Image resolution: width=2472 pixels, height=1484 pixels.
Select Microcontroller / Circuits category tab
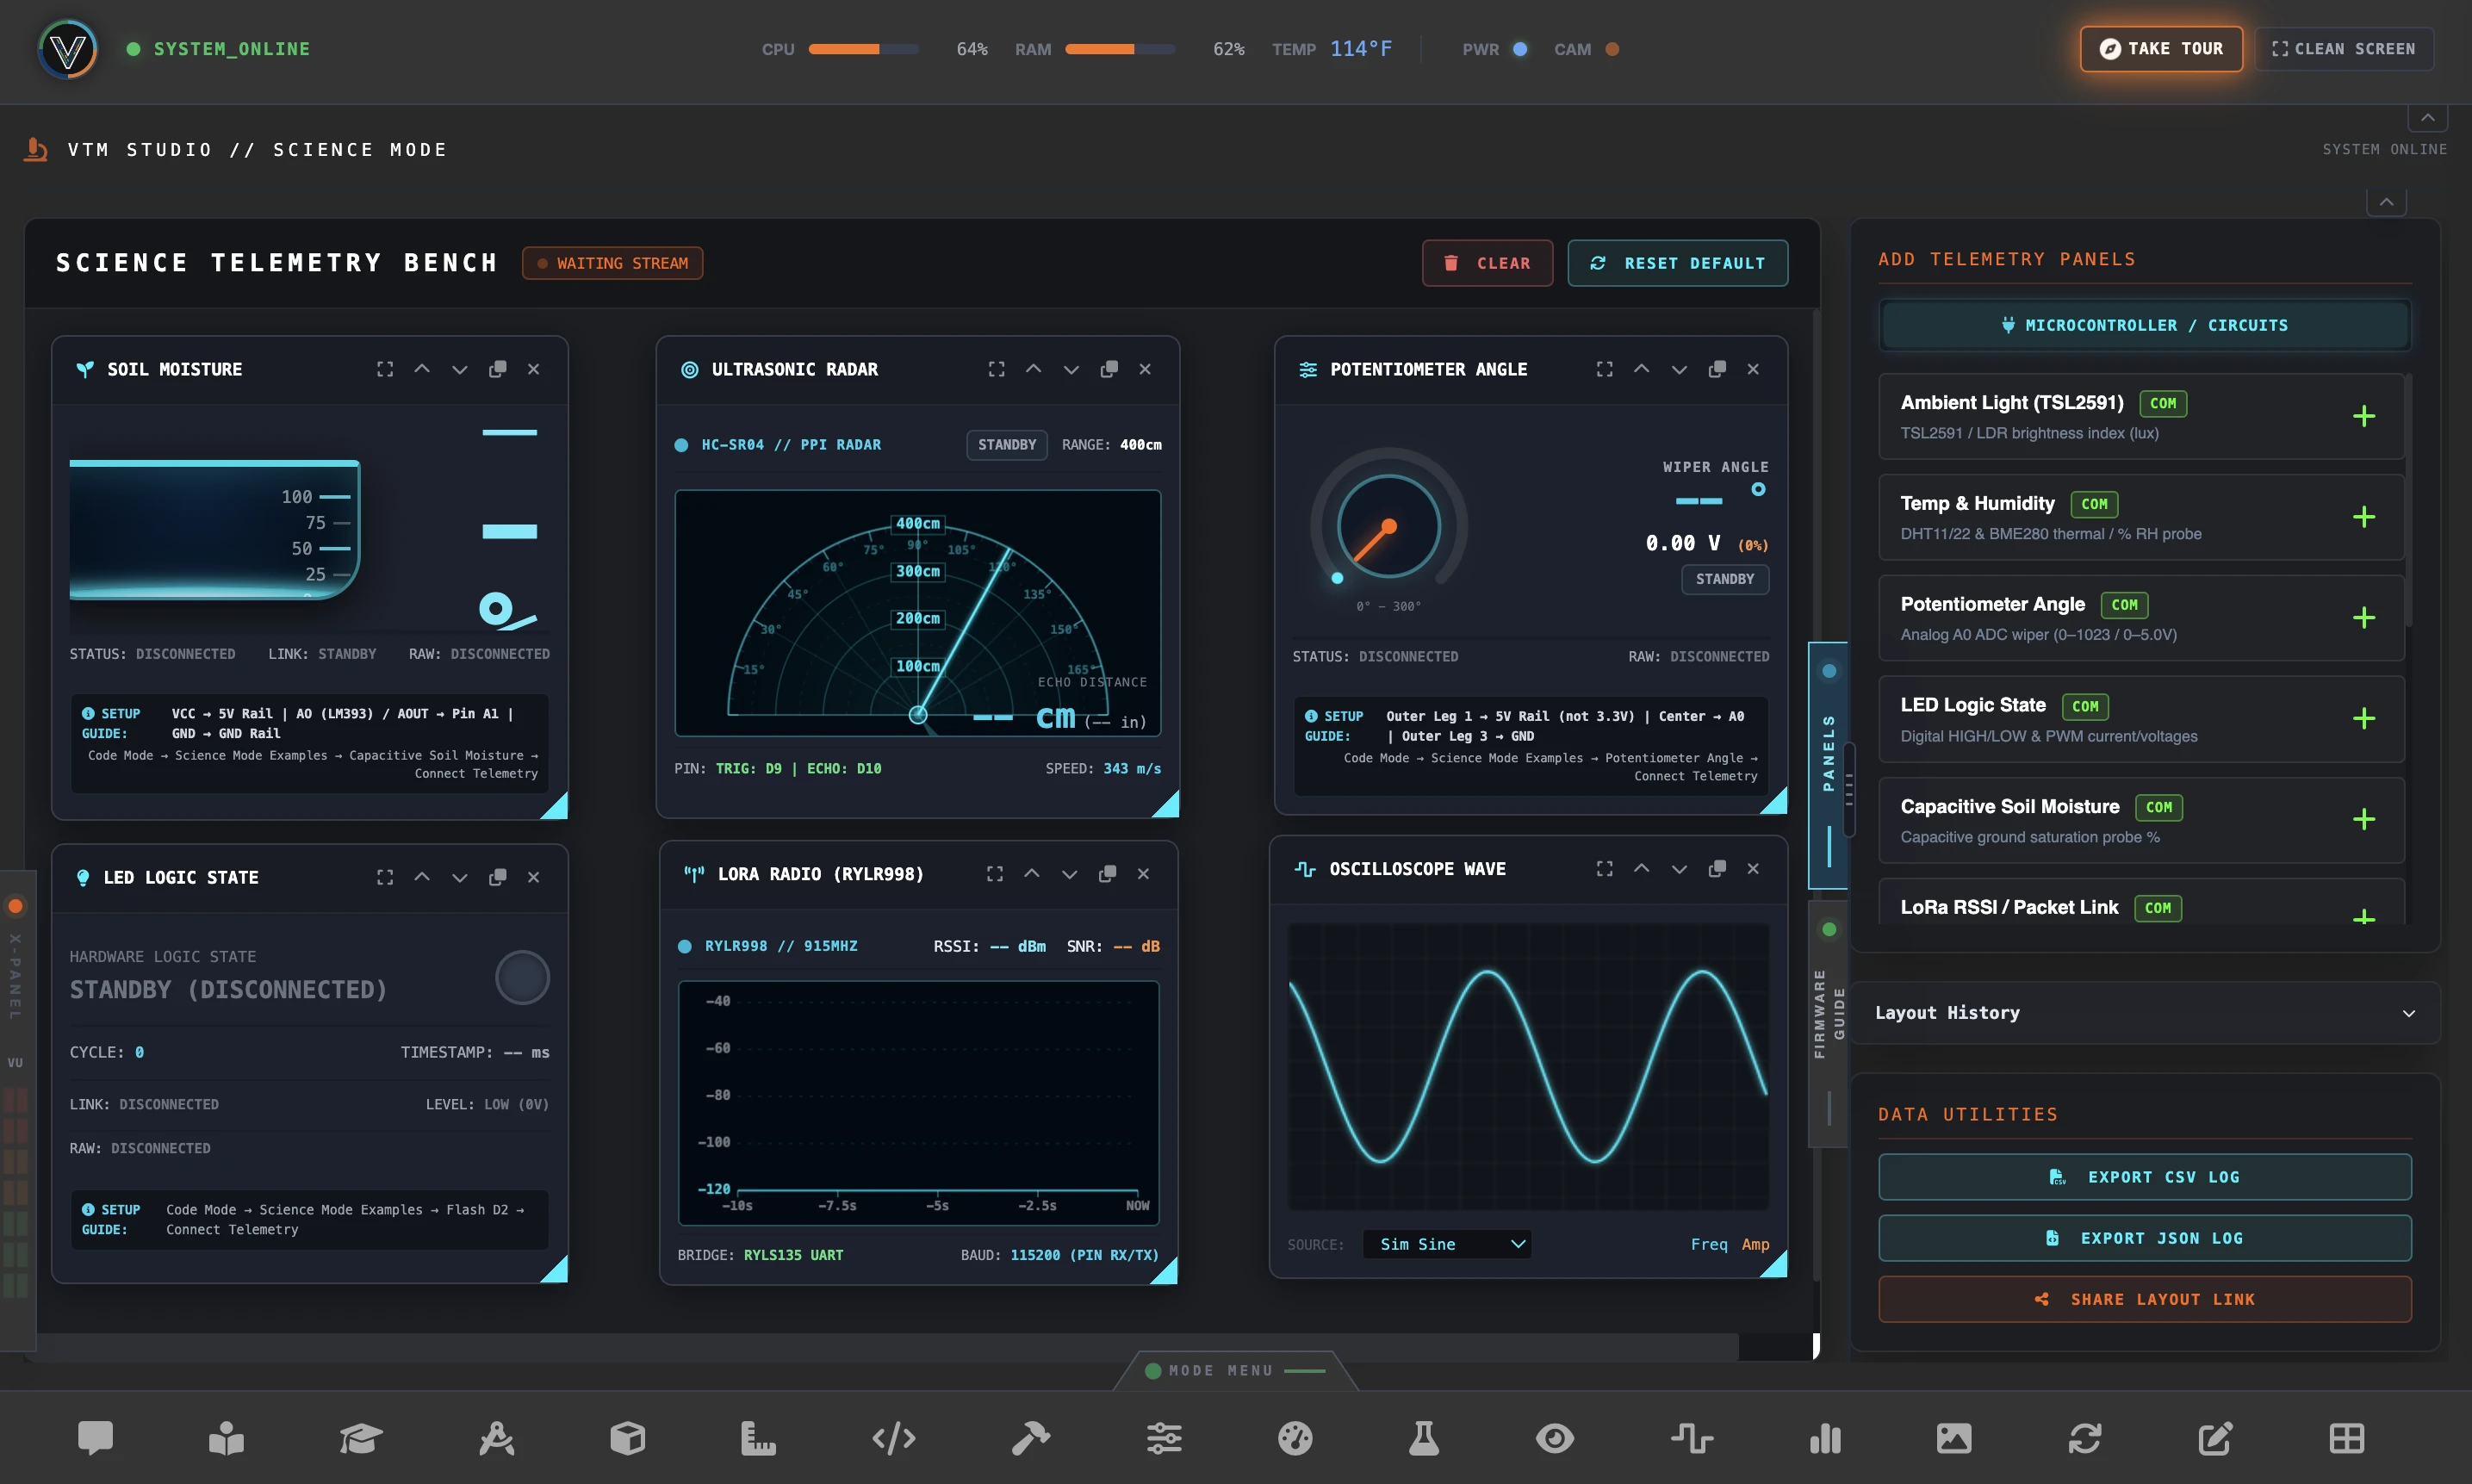tap(2144, 325)
